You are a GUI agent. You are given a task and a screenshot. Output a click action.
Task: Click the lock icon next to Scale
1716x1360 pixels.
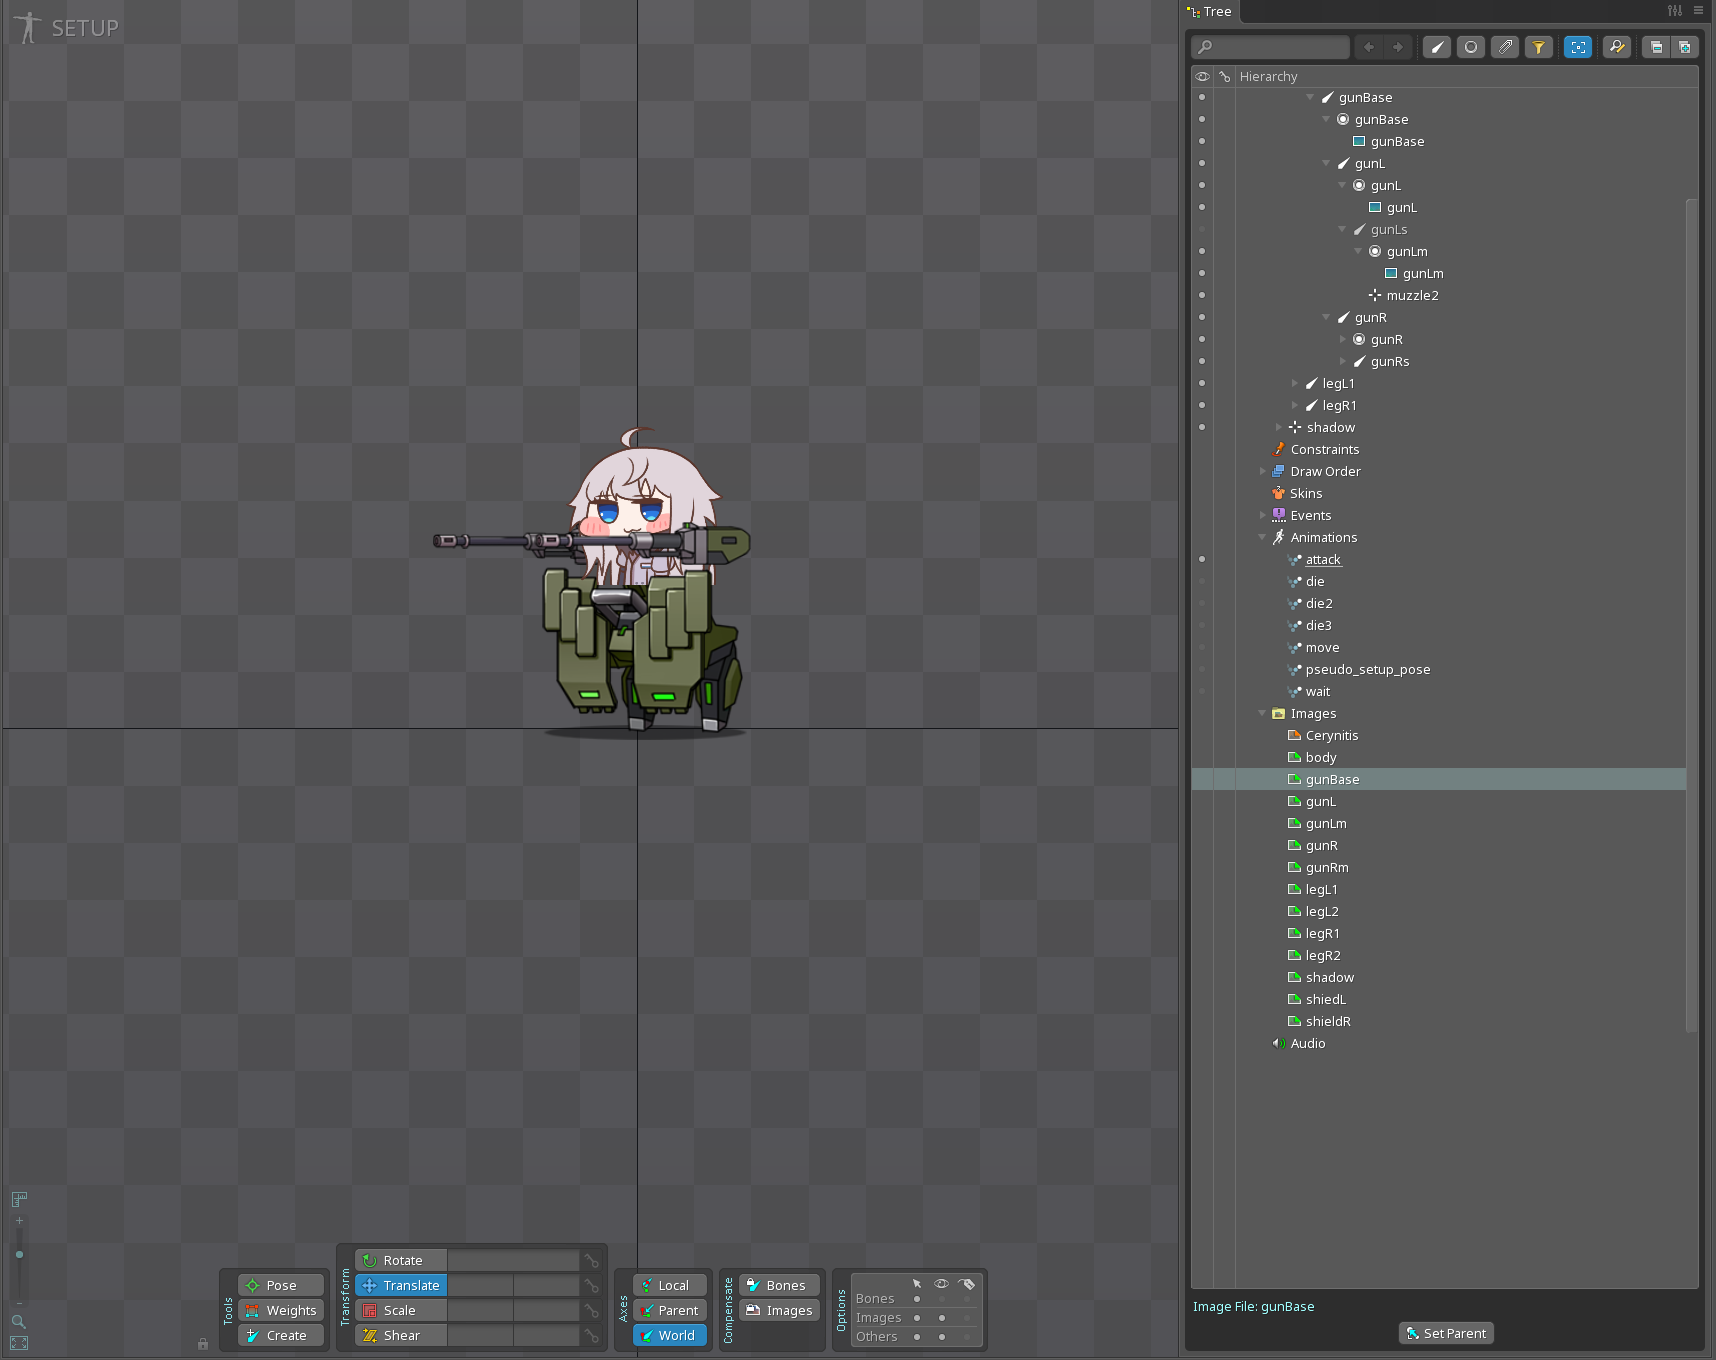pos(592,1311)
